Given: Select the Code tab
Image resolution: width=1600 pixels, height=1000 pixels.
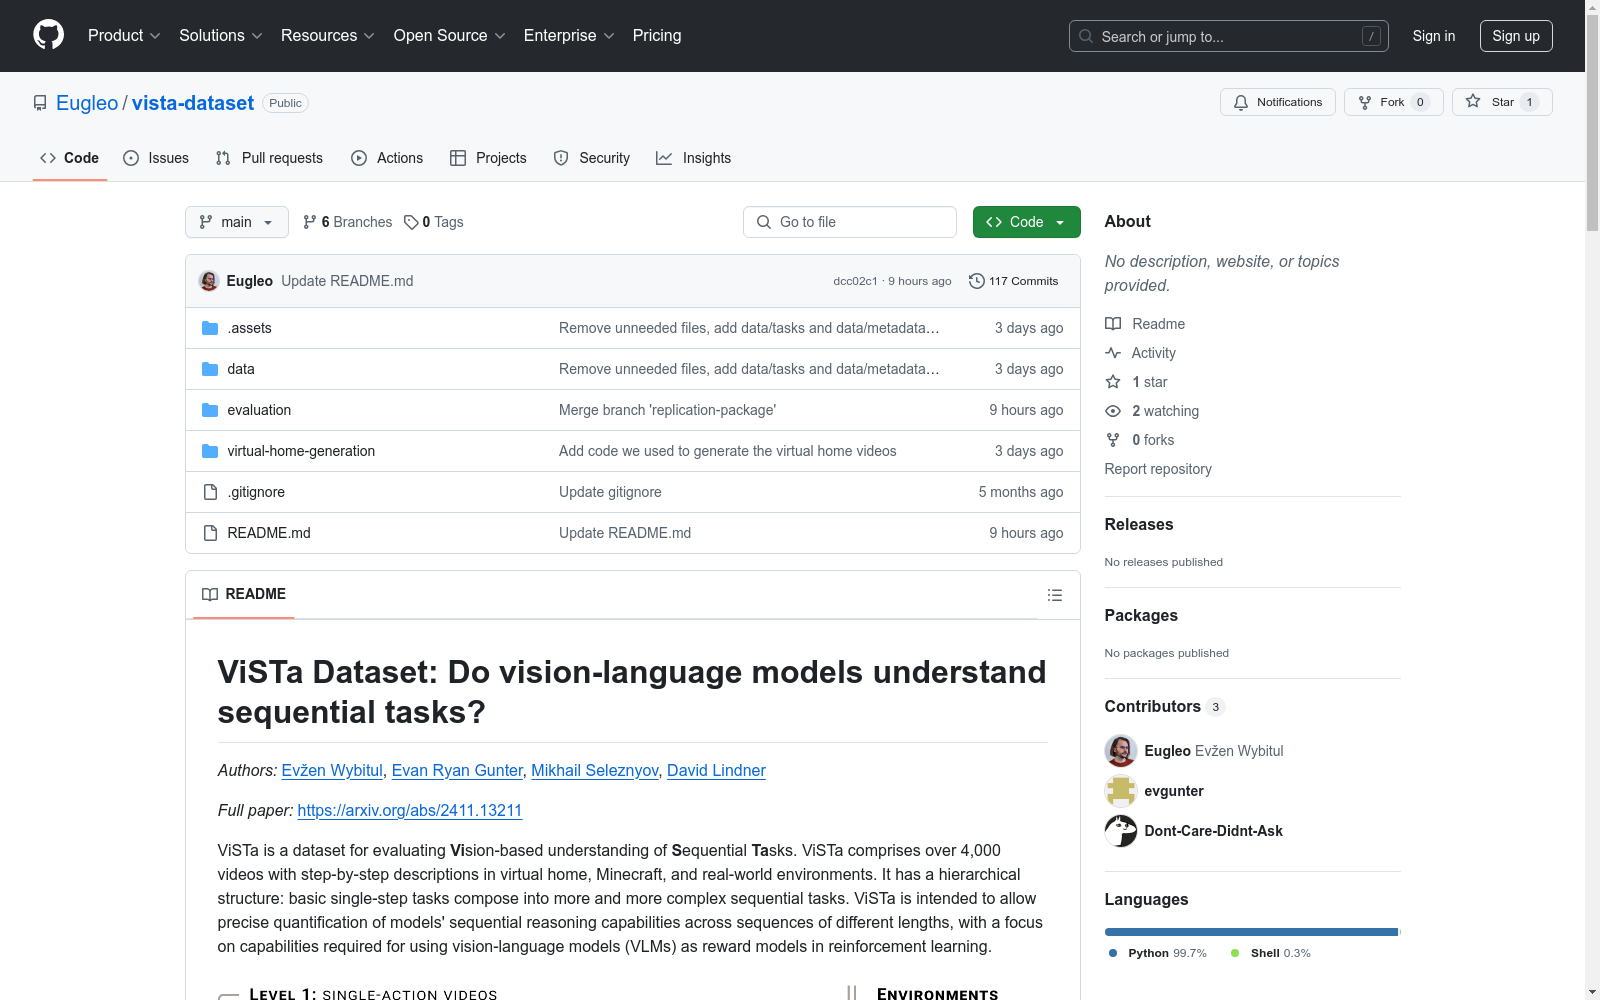Looking at the screenshot, I should click(70, 158).
